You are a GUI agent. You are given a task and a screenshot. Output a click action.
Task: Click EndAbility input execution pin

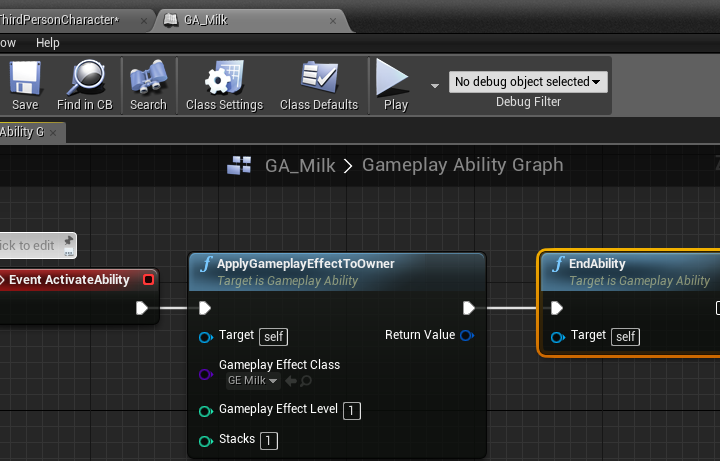click(x=557, y=308)
